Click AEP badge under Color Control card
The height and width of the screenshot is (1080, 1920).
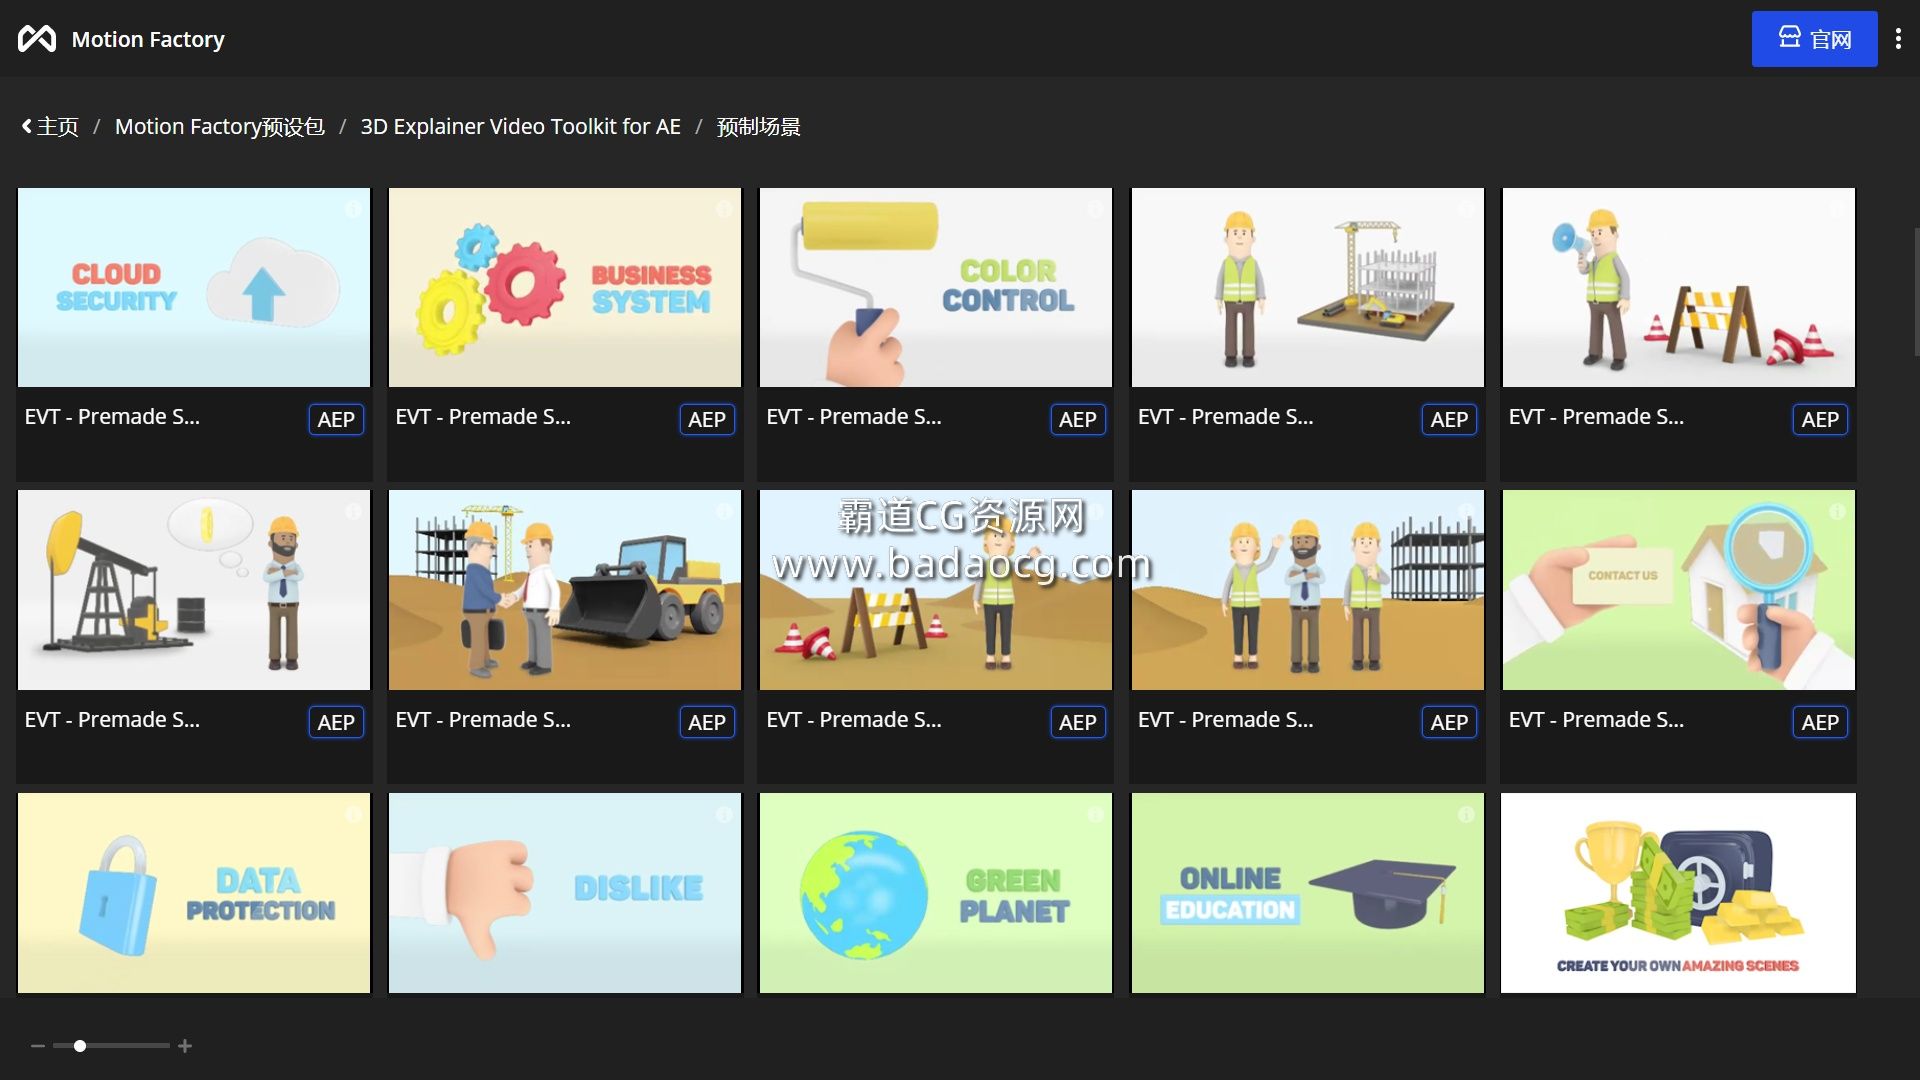tap(1078, 419)
